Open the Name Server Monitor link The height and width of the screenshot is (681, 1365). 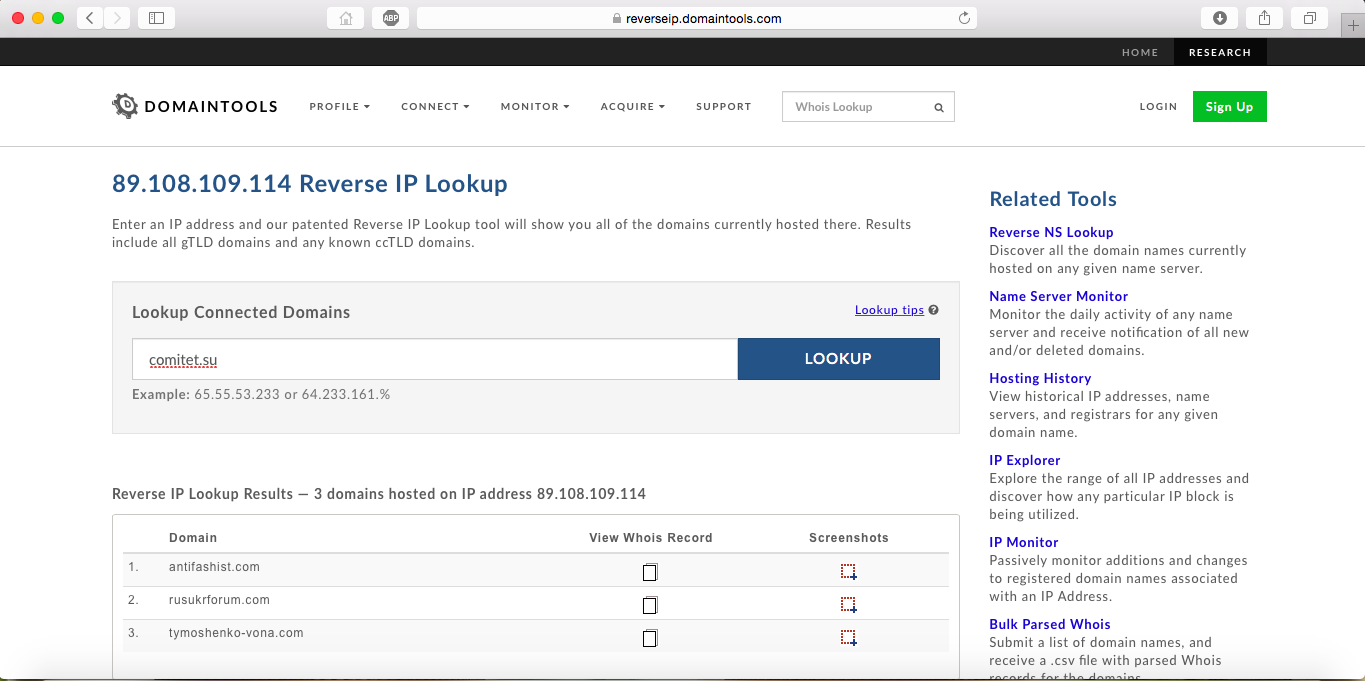tap(1058, 296)
